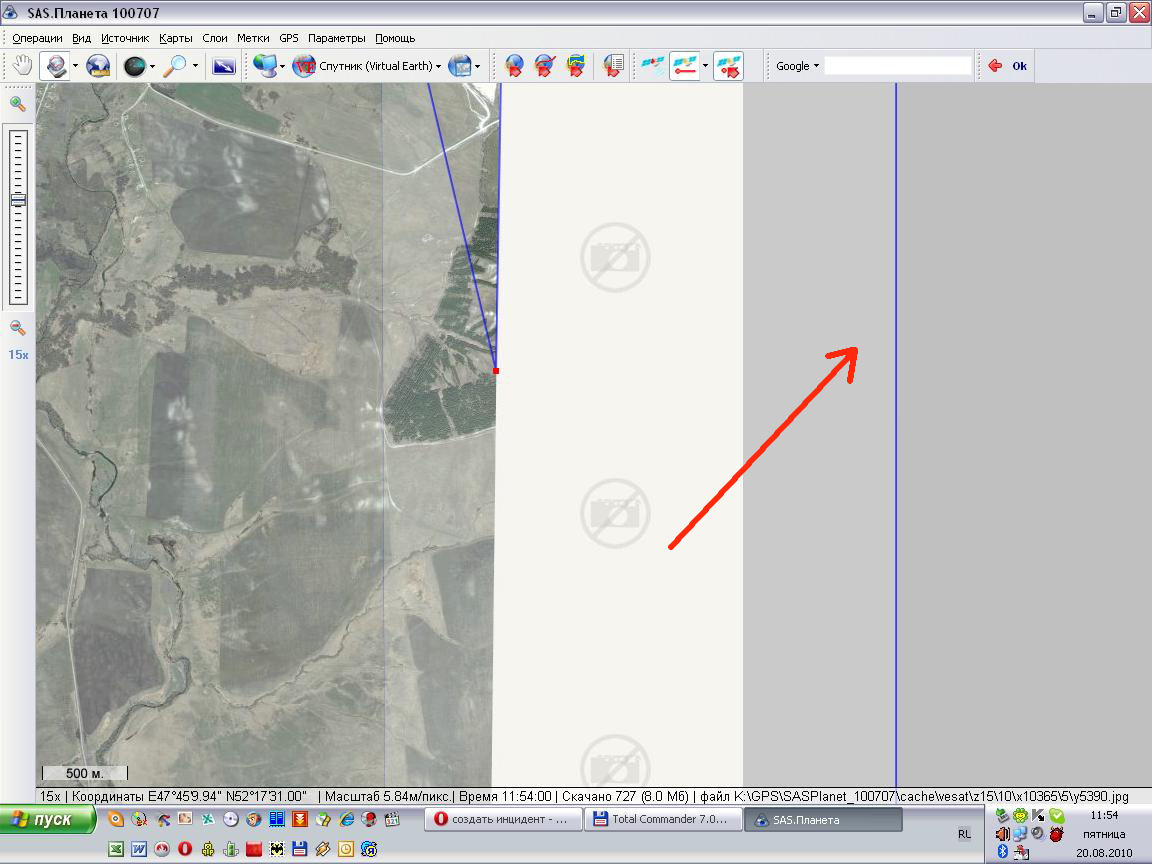Image resolution: width=1152 pixels, height=864 pixels.
Task: Click the zoom out magnifier with minus
Action: coord(17,328)
